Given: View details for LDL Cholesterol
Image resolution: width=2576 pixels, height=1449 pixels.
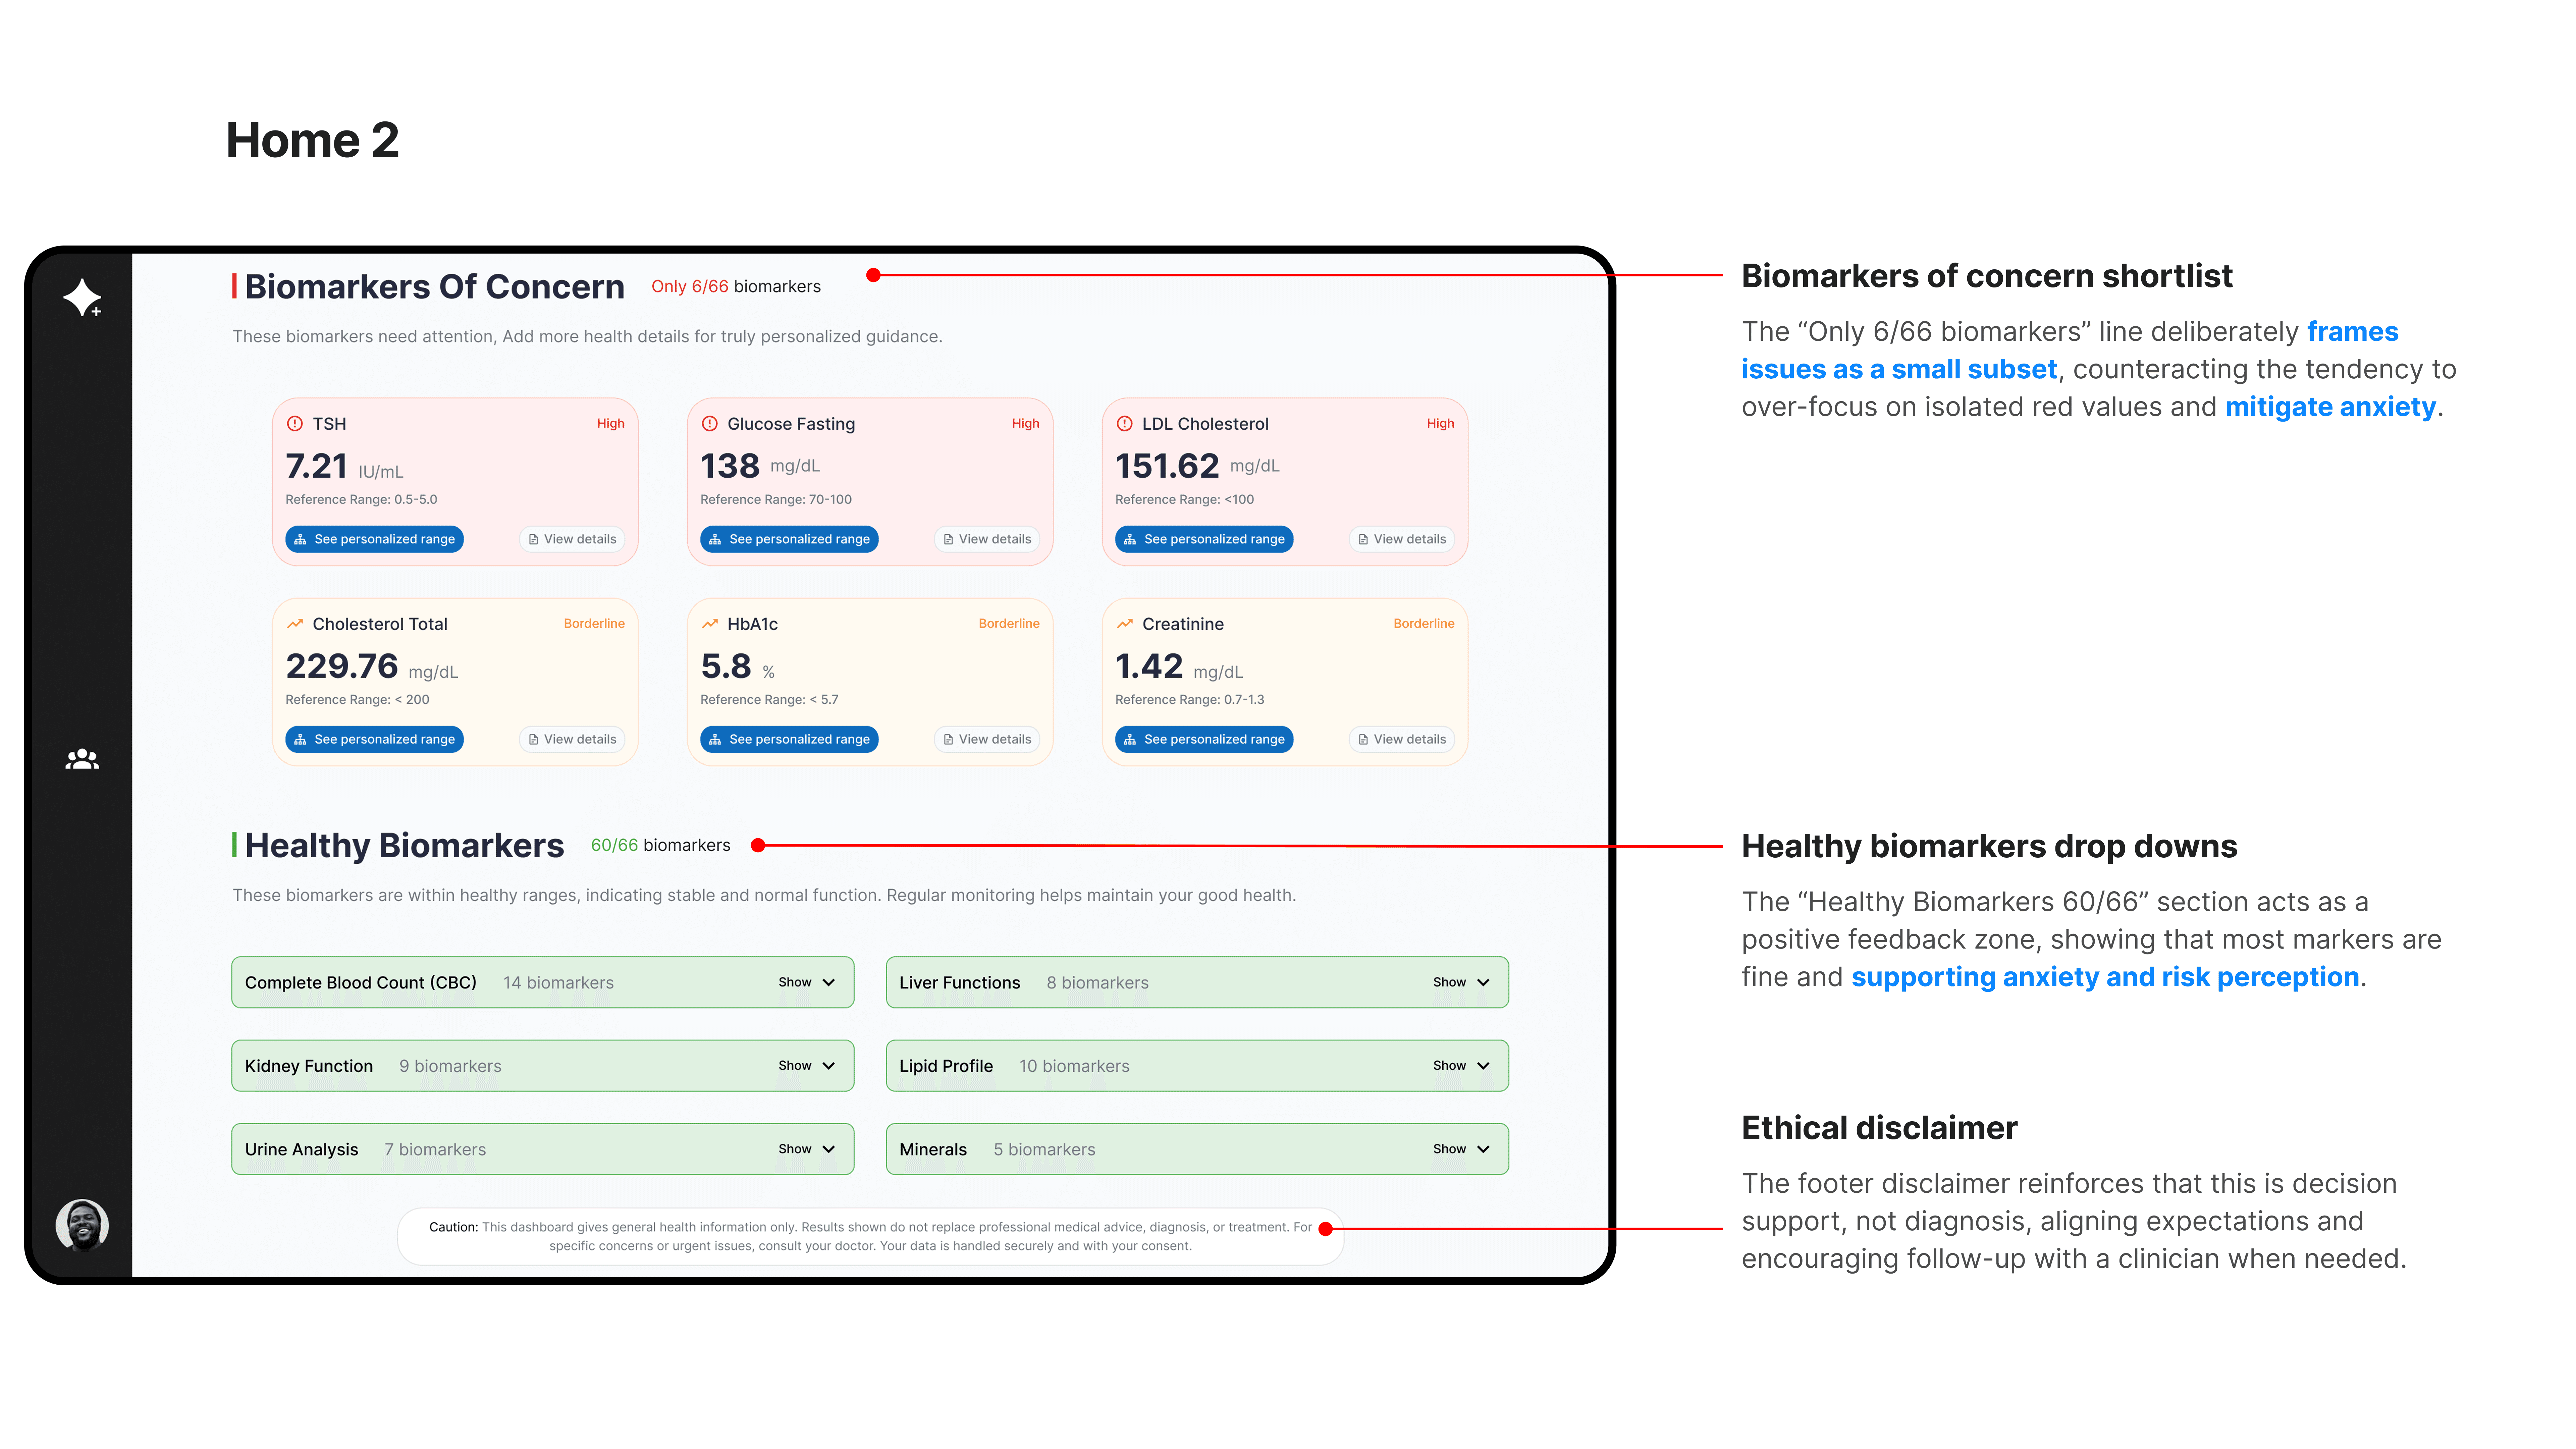Looking at the screenshot, I should tap(1402, 539).
